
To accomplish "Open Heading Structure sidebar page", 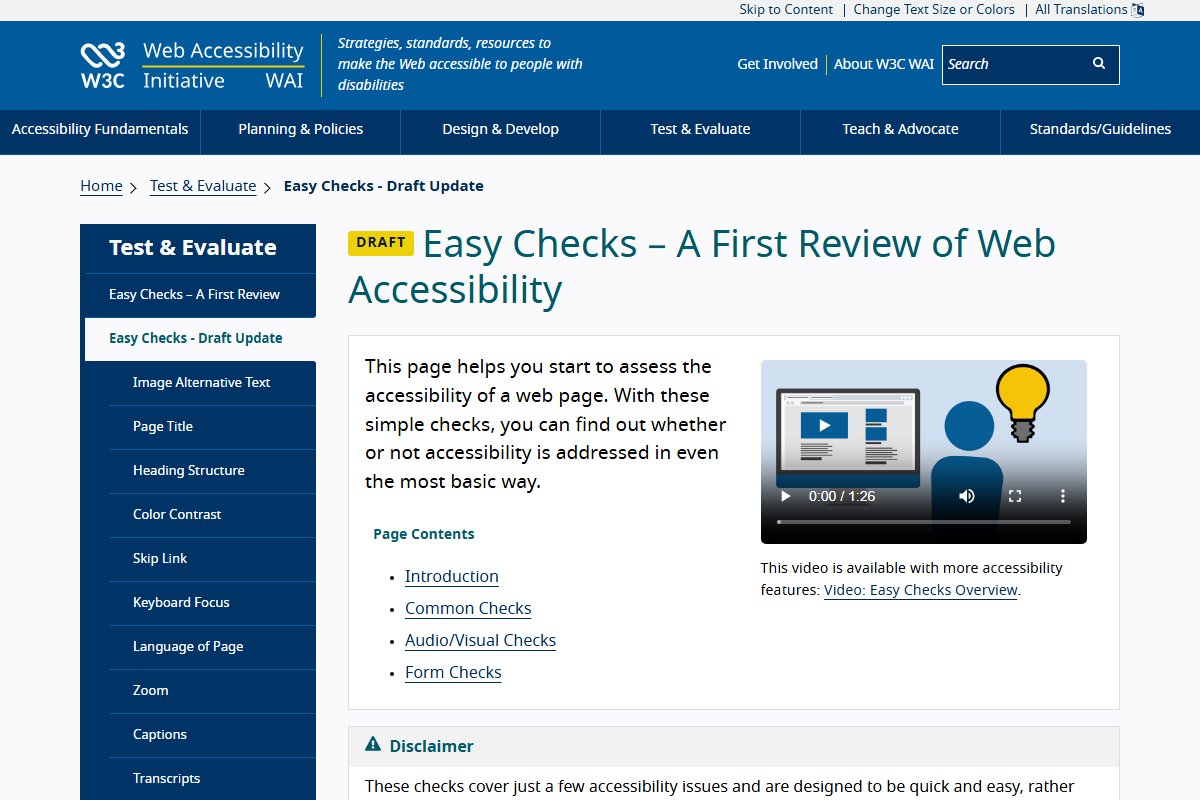I will (x=212, y=471).
